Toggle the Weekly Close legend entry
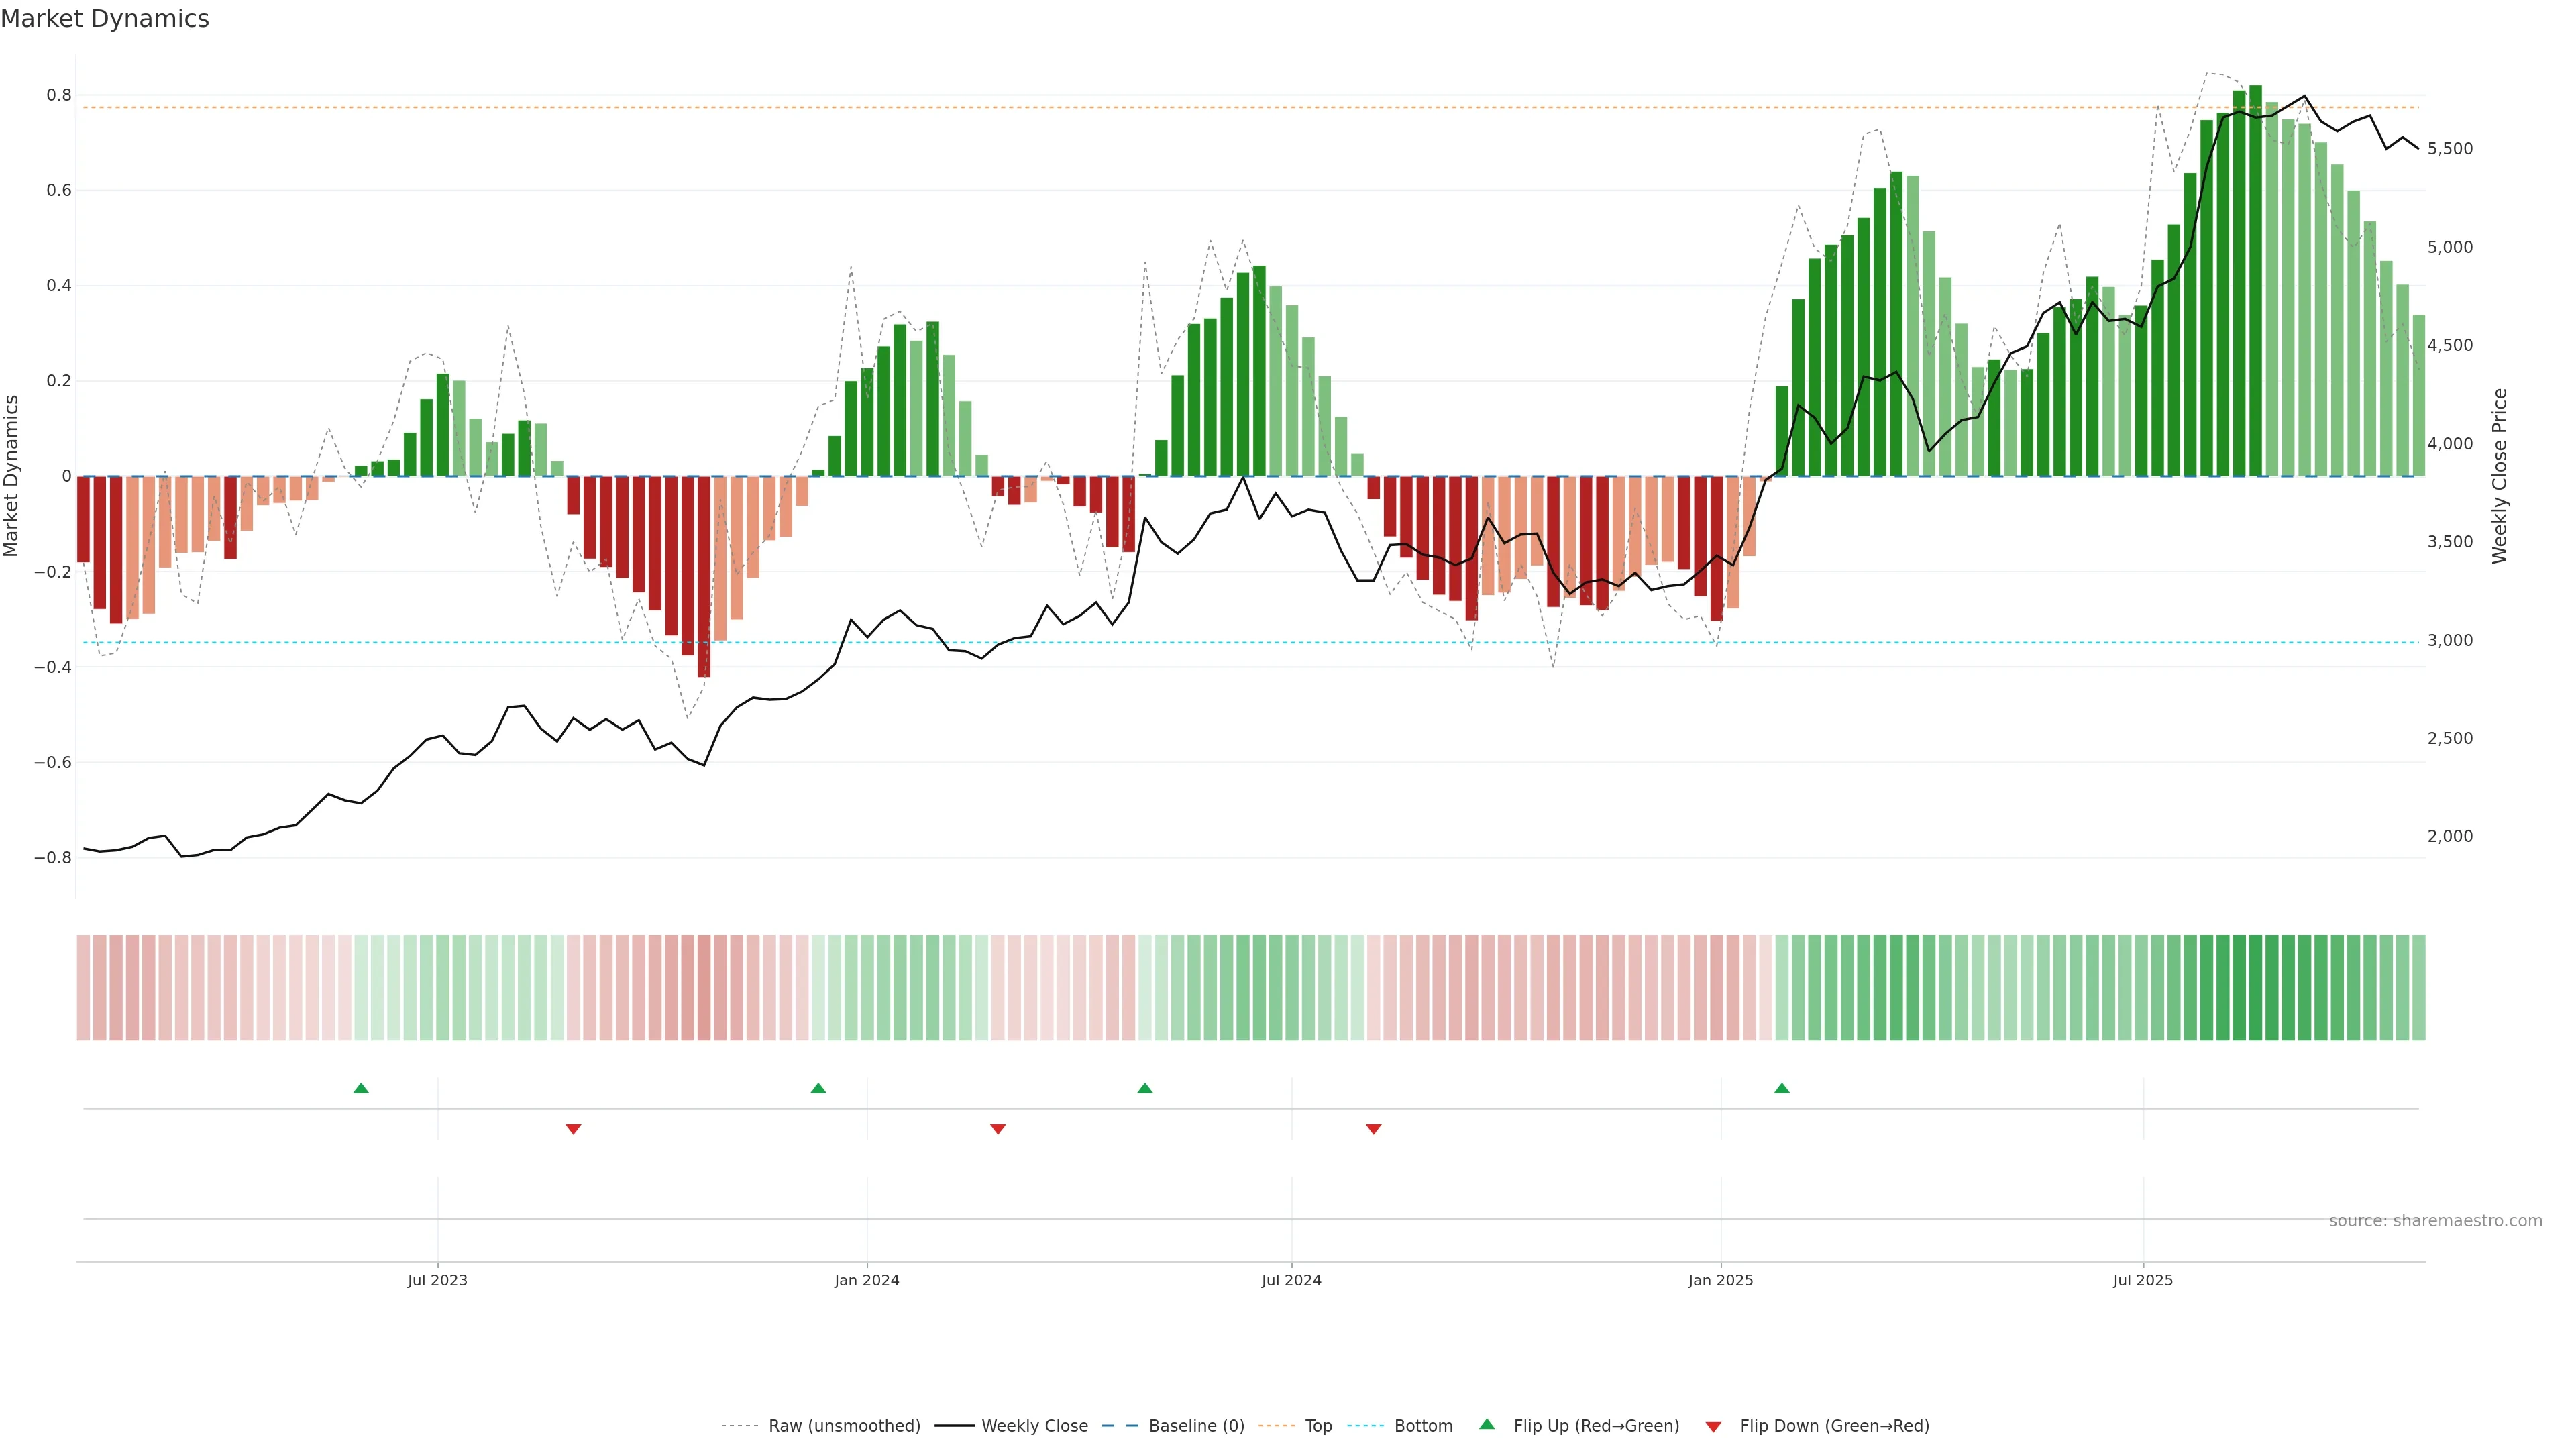Screen dimensions: 2576x1449 coord(1034,1426)
